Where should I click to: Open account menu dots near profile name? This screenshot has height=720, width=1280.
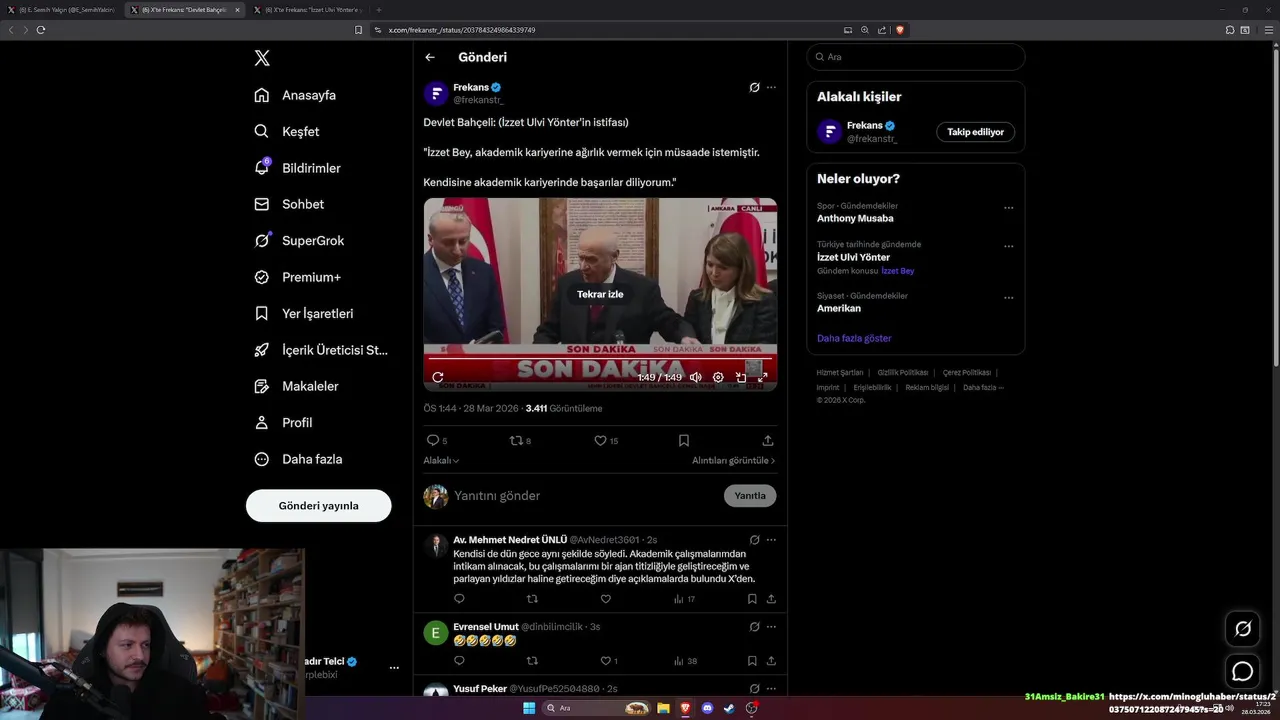394,668
